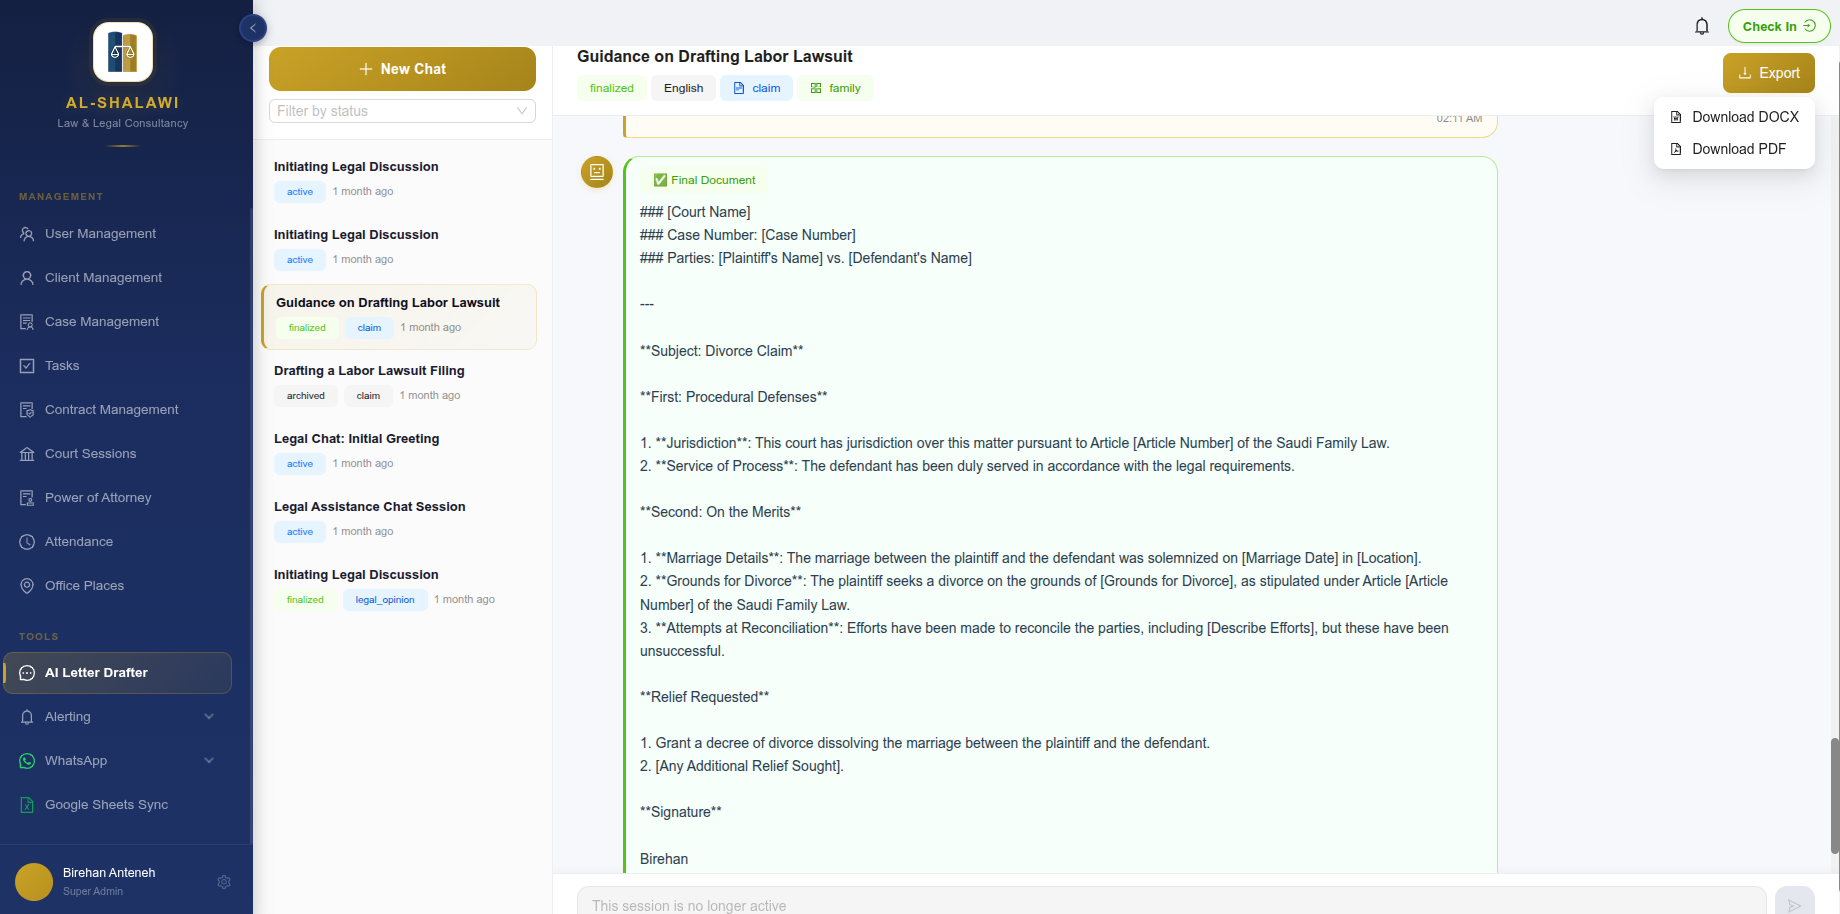Select the Drafting a Labor Lawsuit Filing chat
The image size is (1840, 914).
pos(369,370)
